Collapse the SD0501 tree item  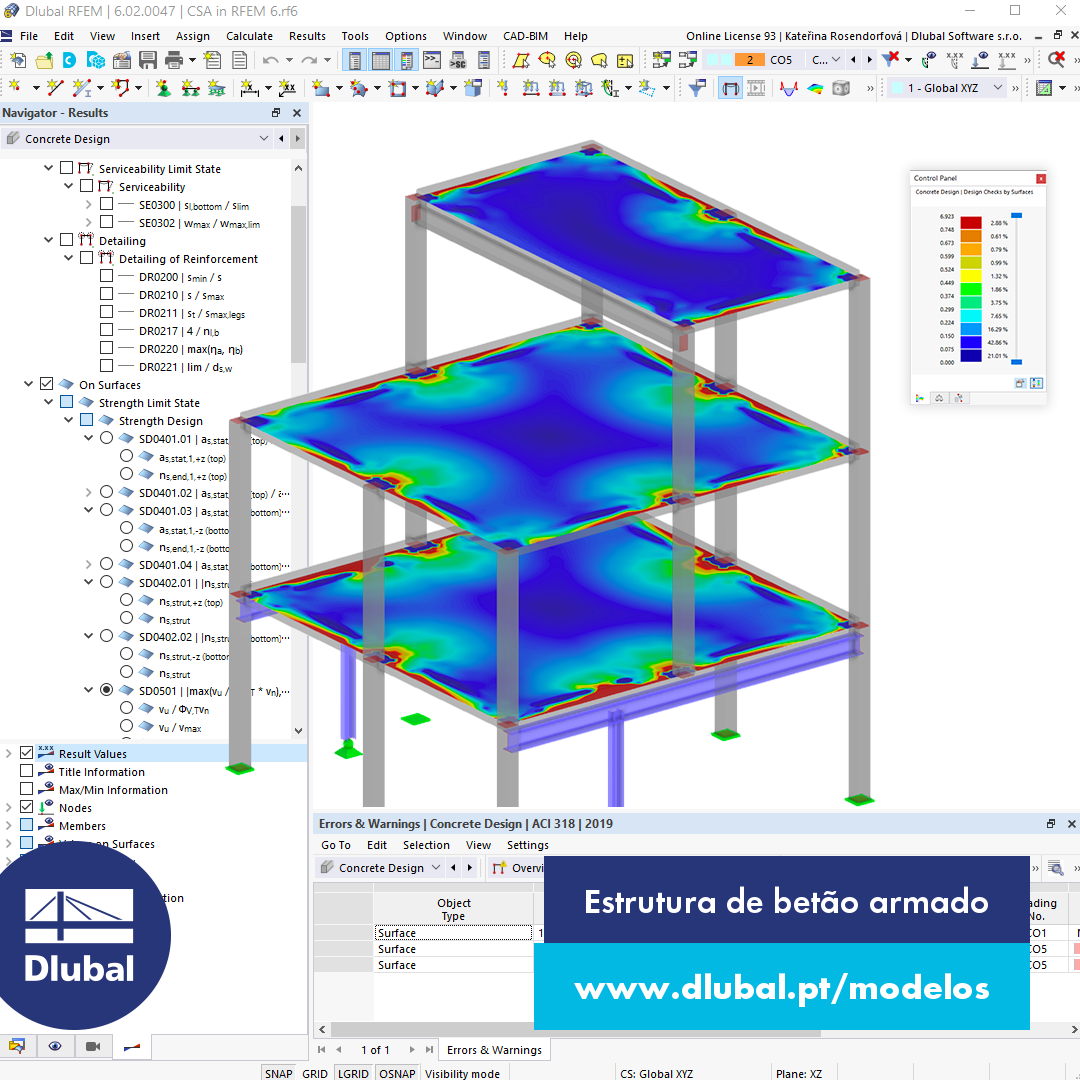tap(88, 689)
